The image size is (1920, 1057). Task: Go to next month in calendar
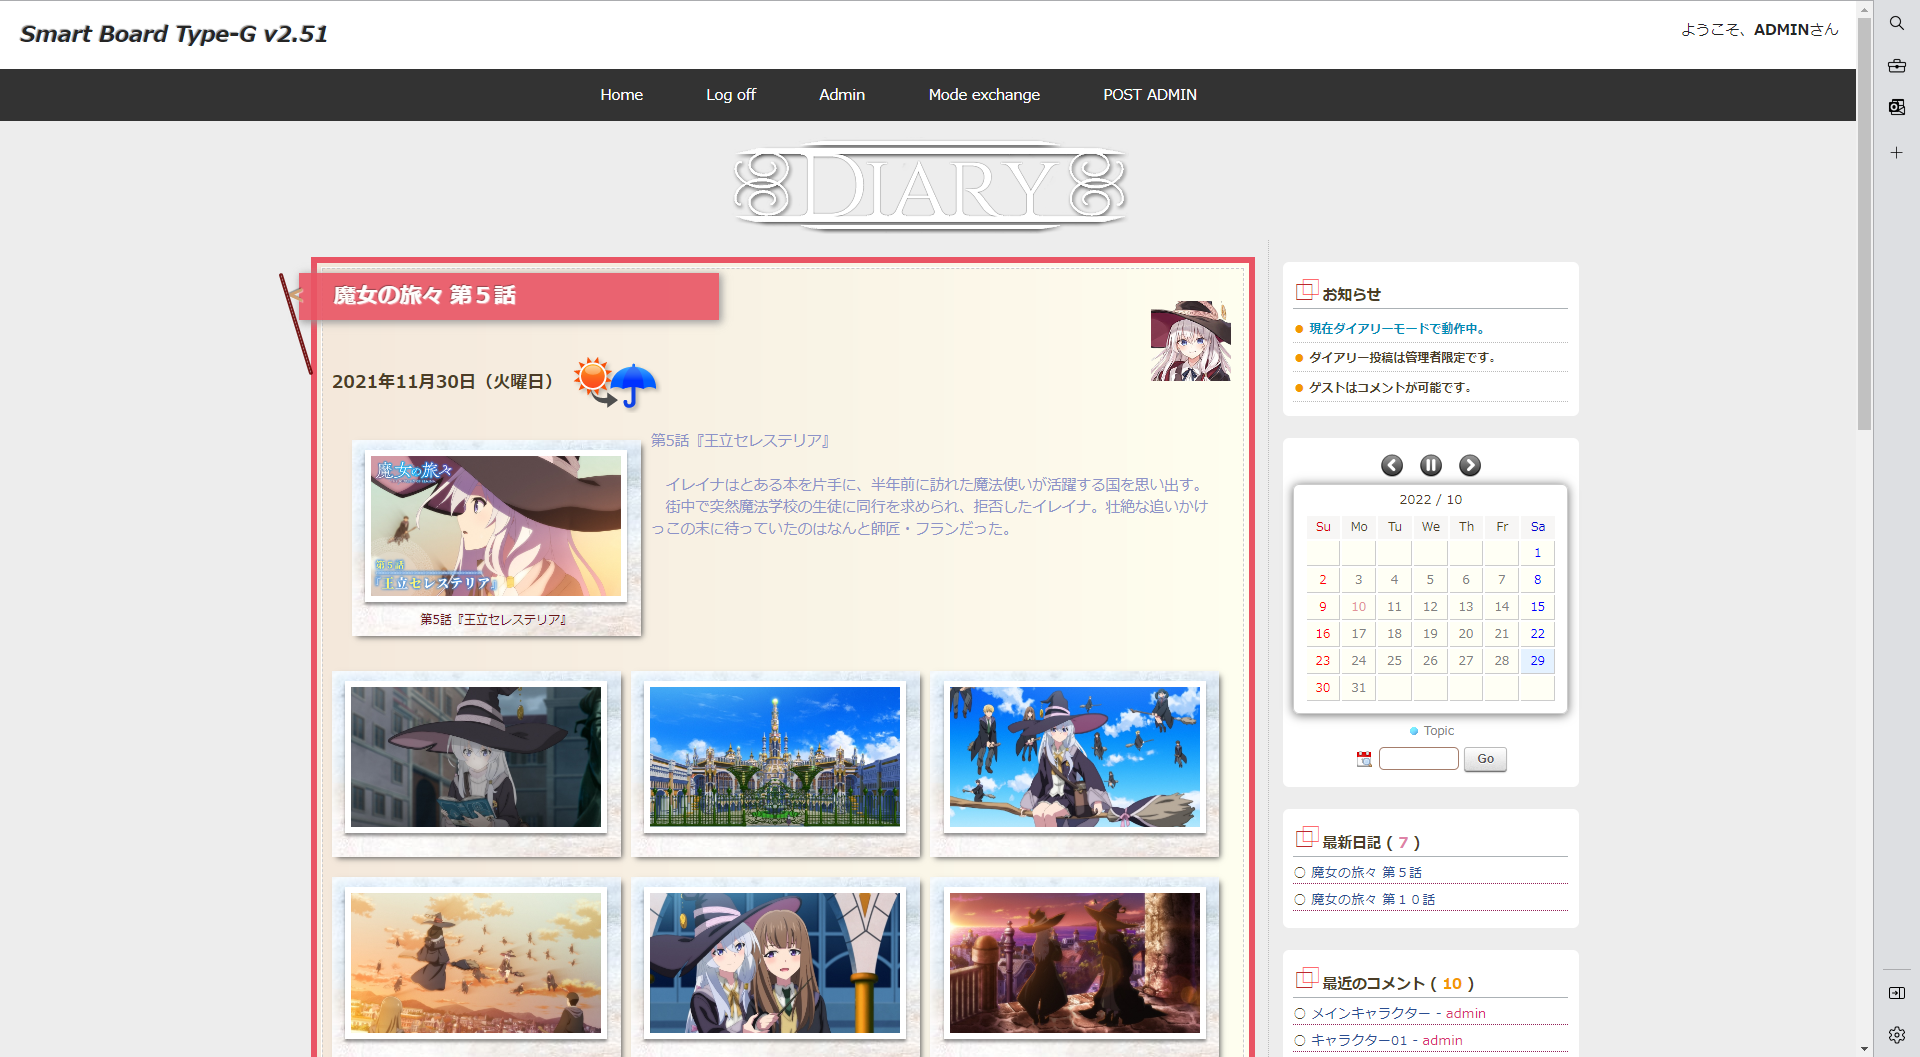[x=1469, y=465]
